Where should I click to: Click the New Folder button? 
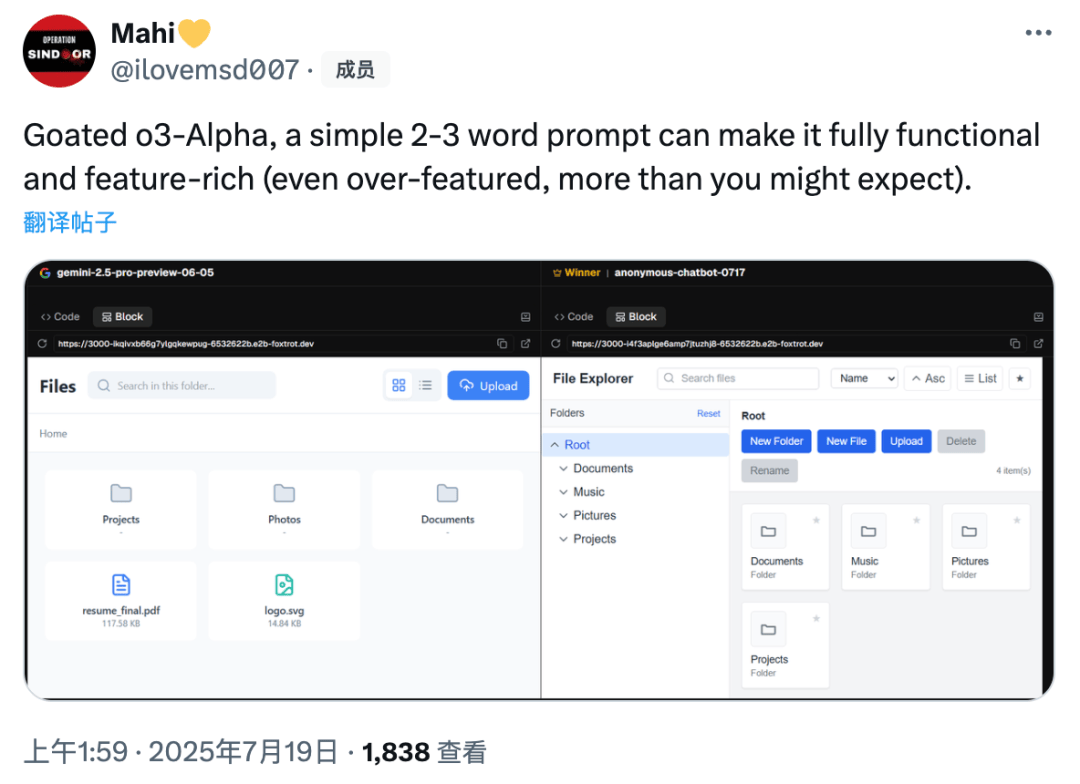[x=776, y=441]
